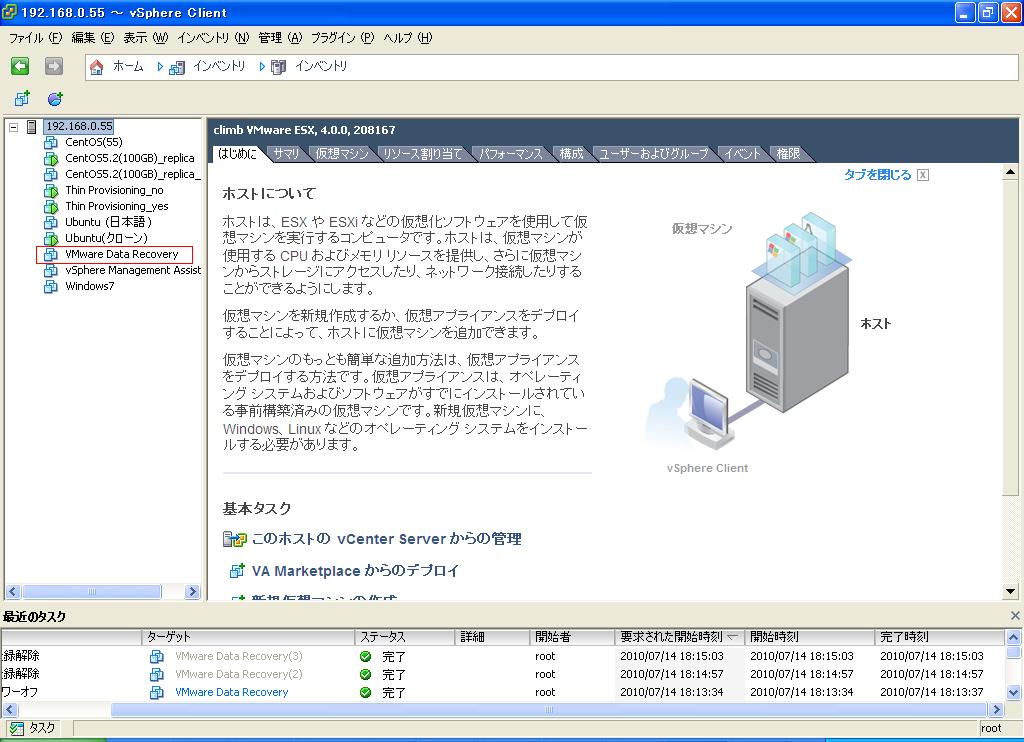Close the 最近のタスク panel
This screenshot has height=742, width=1024.
click(x=1015, y=615)
